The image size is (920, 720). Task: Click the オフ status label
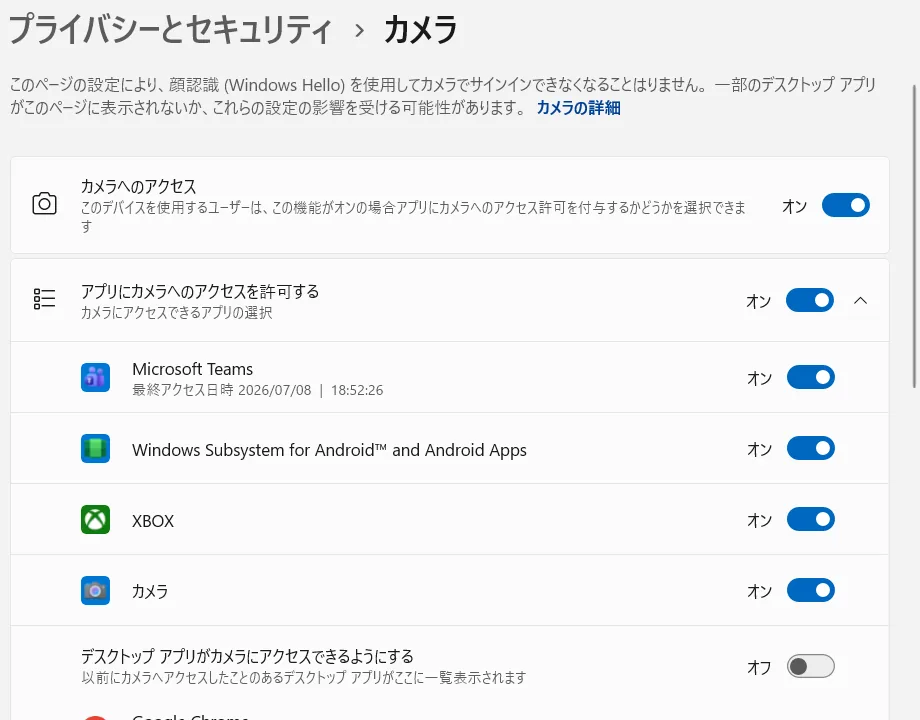pos(759,667)
